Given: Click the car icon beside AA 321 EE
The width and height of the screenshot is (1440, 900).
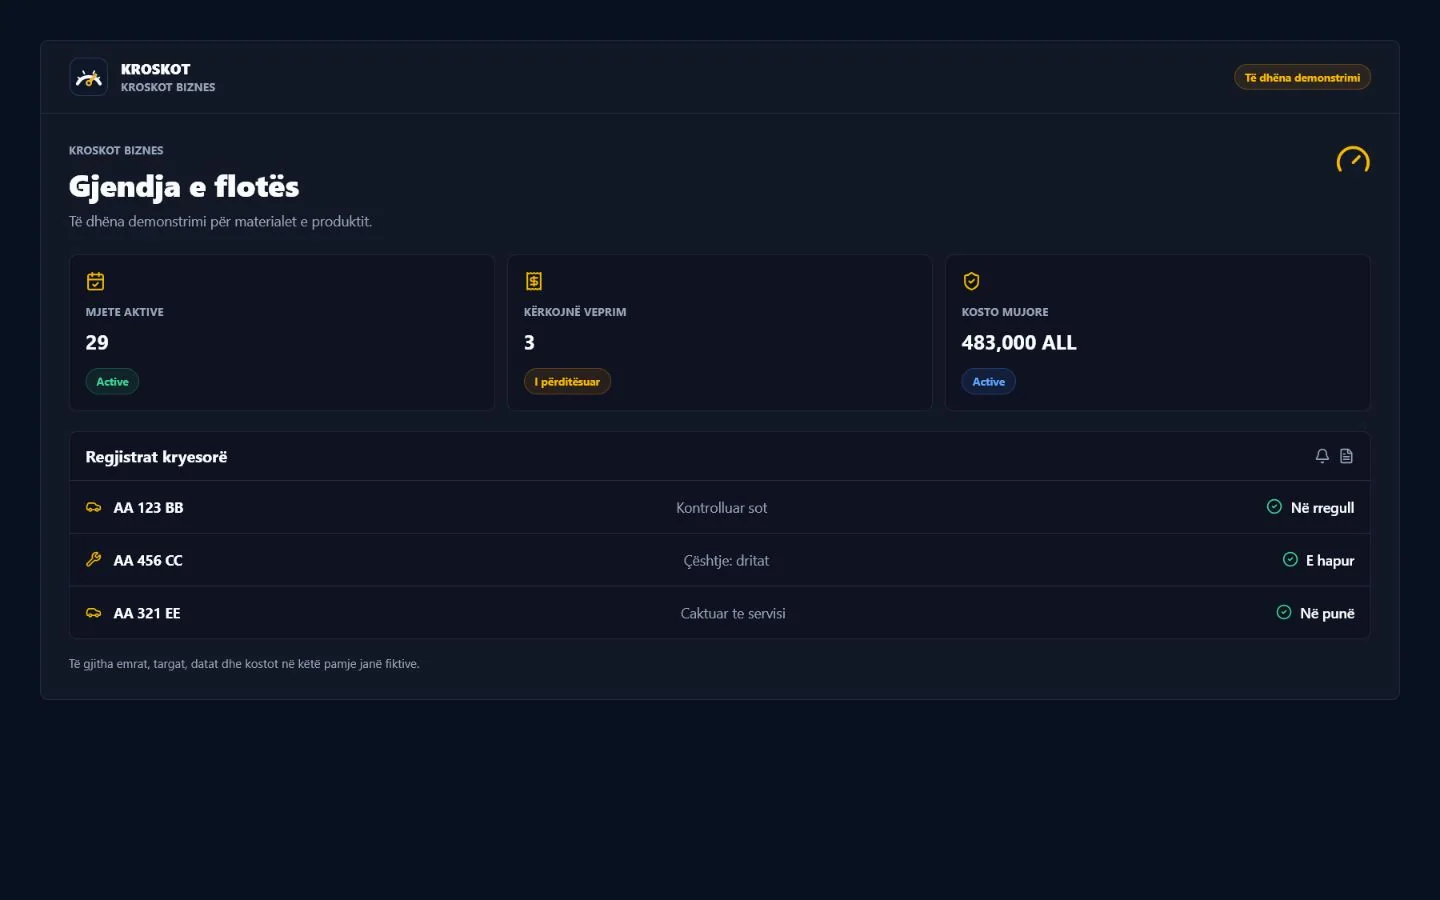Looking at the screenshot, I should click(93, 613).
